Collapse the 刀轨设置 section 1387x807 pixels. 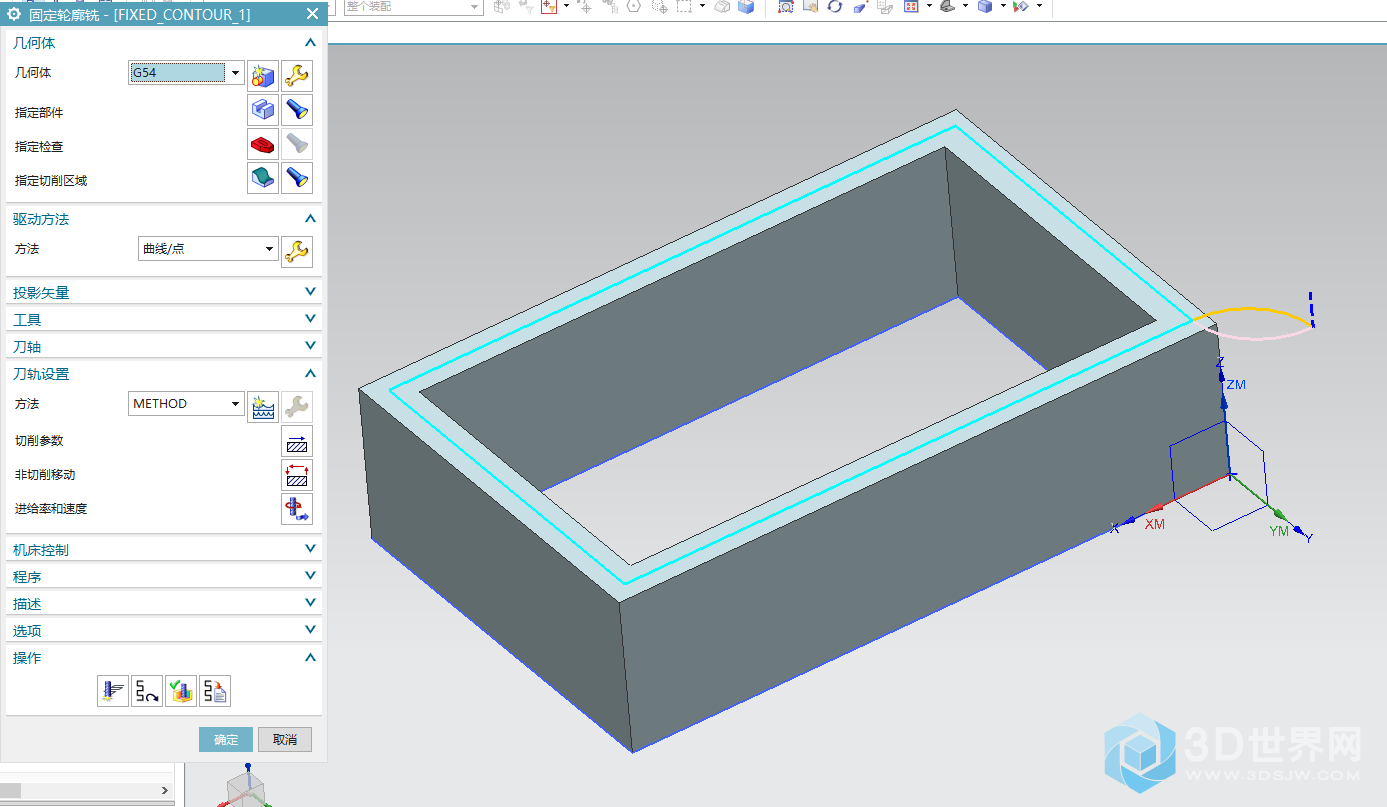click(x=310, y=374)
